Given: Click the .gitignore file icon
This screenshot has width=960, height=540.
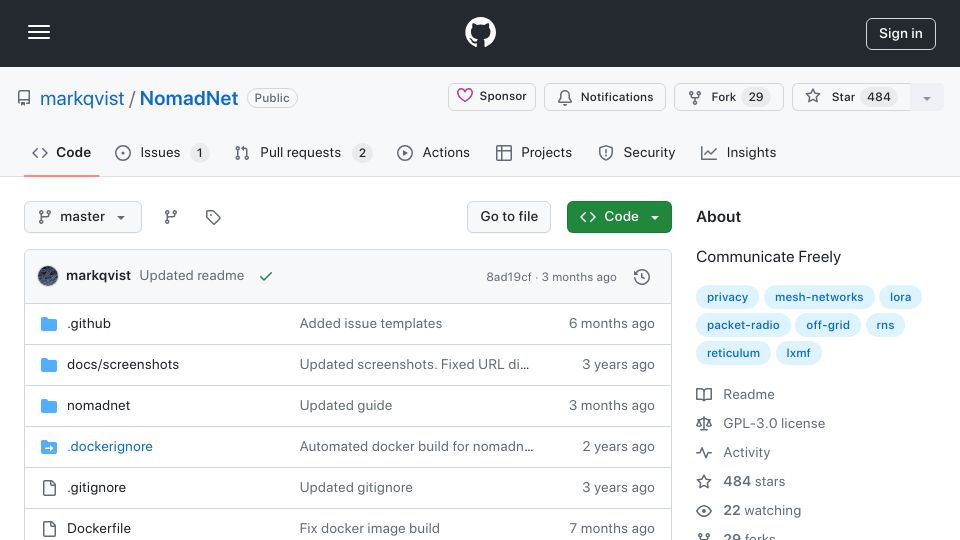Looking at the screenshot, I should (x=49, y=487).
